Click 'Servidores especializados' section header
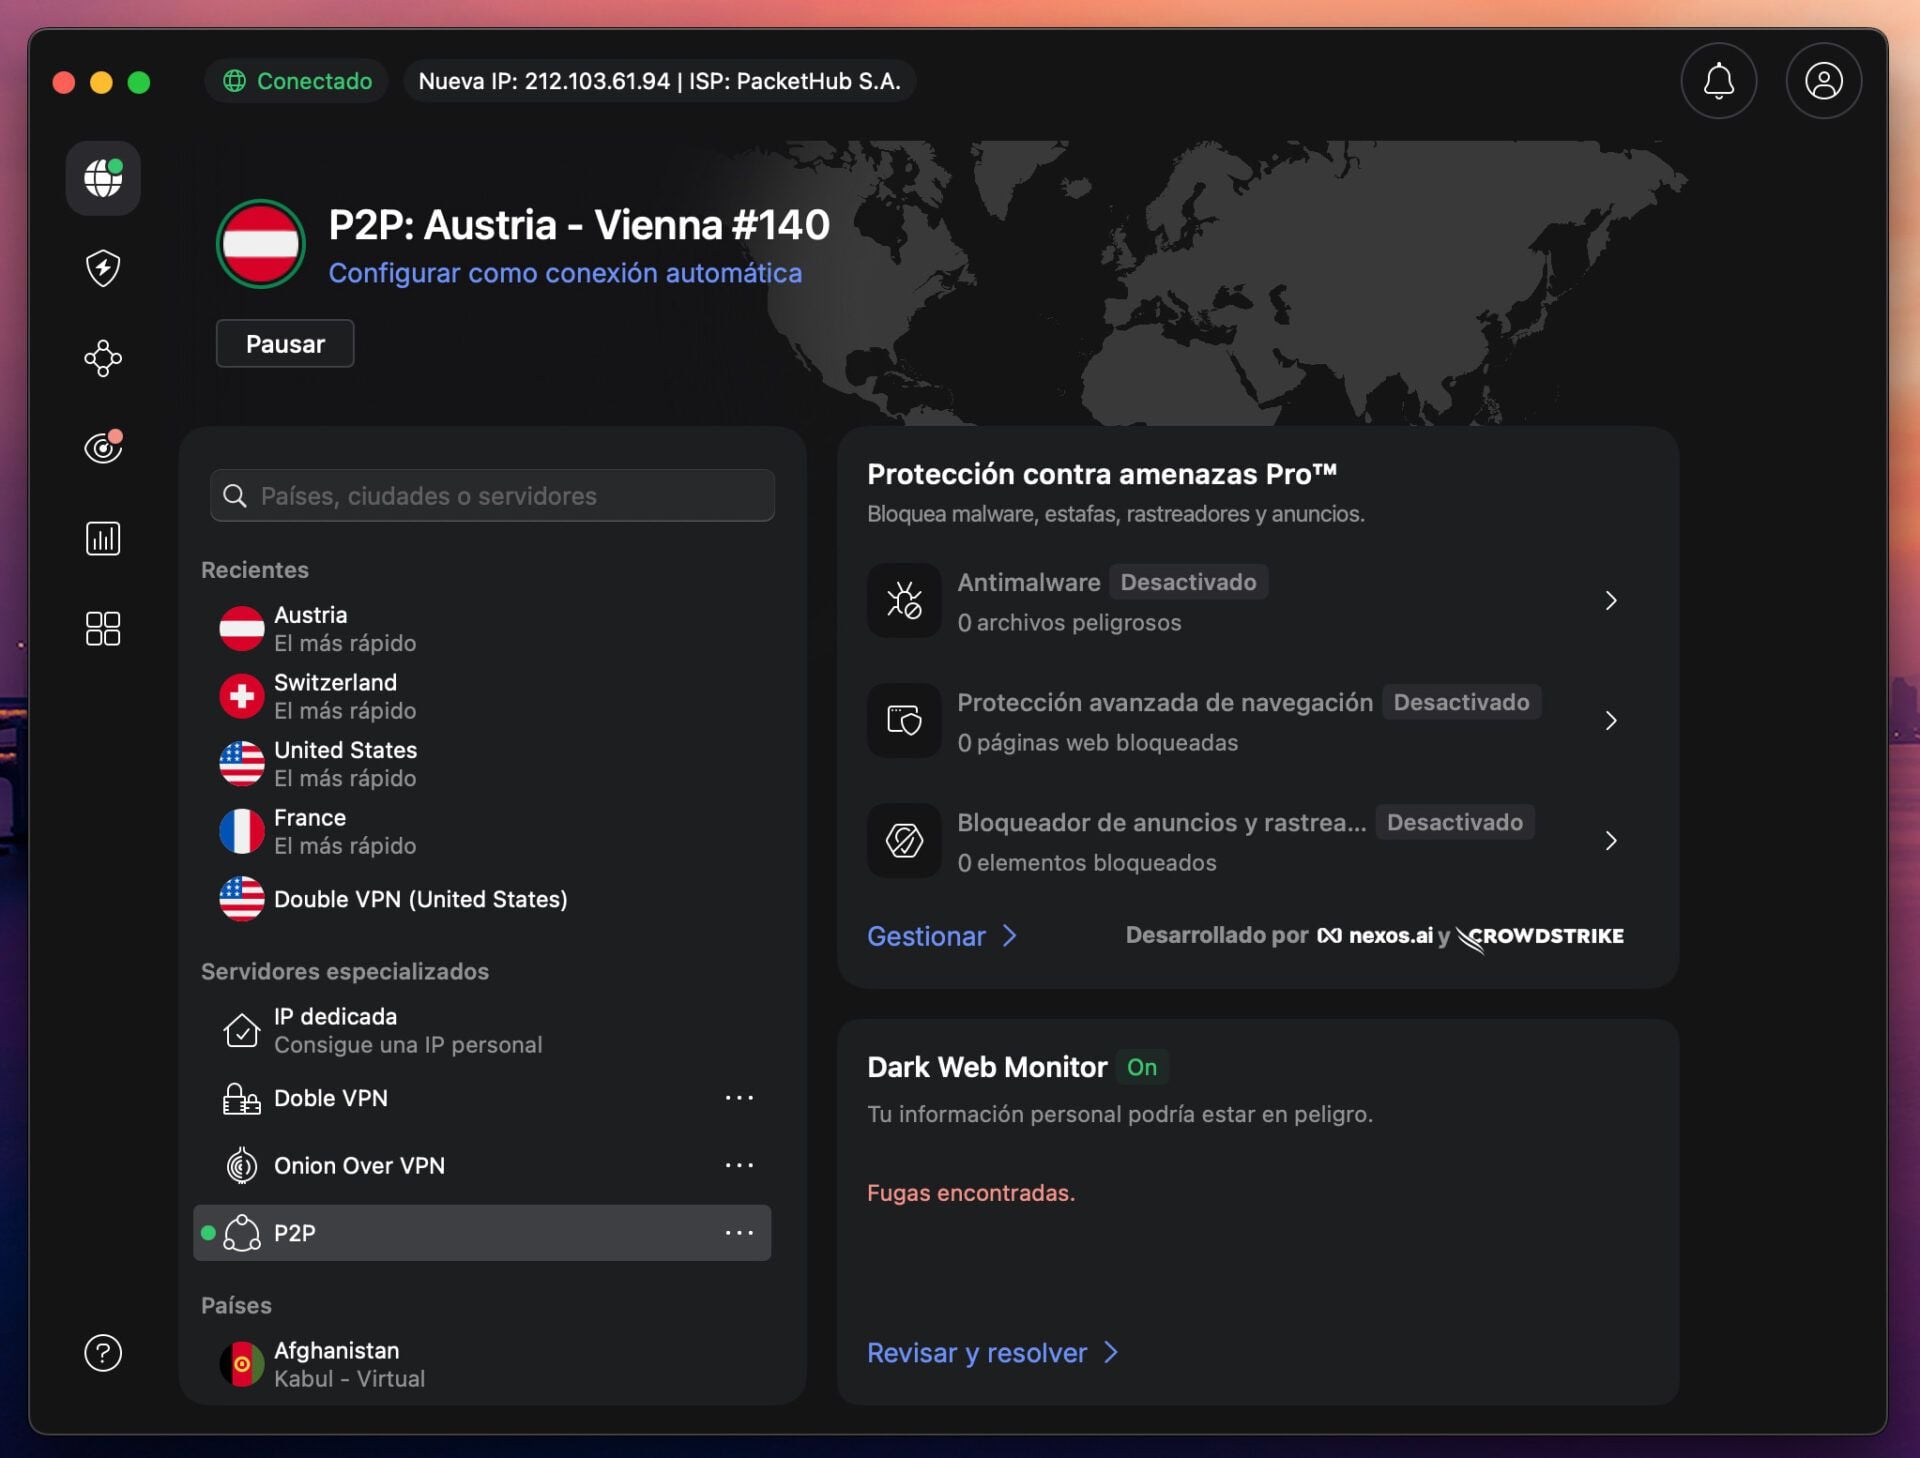Screen dimensions: 1920x1458 click(x=345, y=971)
